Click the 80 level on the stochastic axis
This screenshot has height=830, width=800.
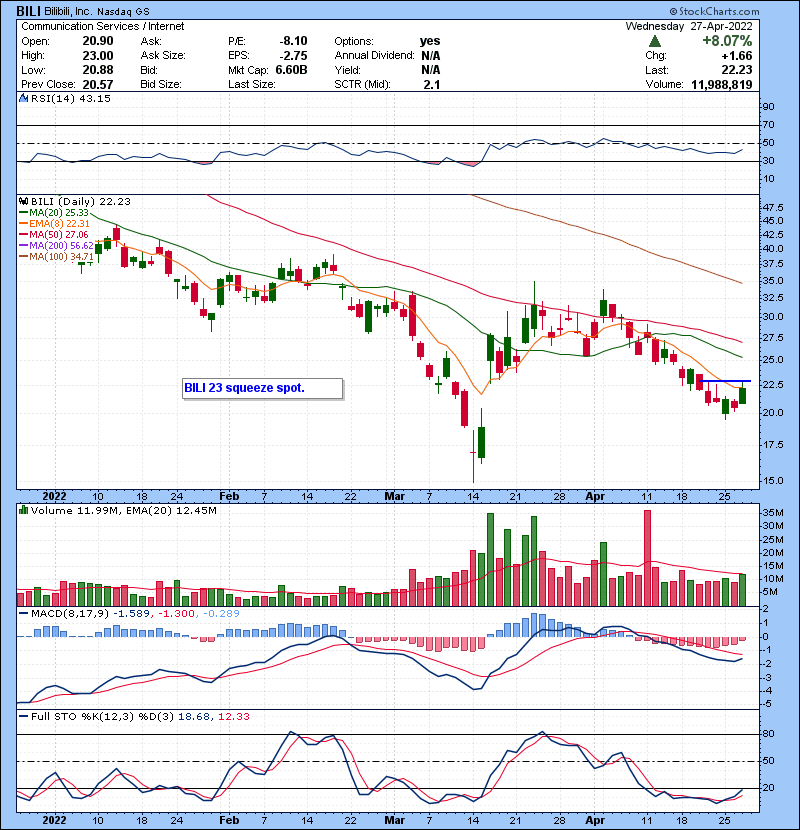coord(768,734)
